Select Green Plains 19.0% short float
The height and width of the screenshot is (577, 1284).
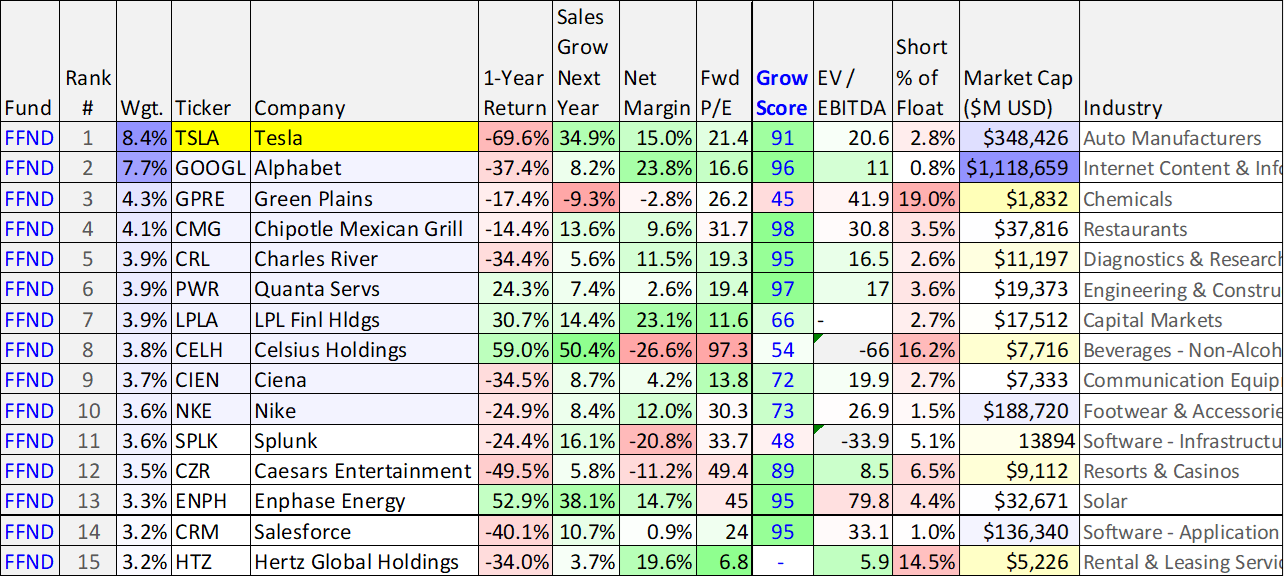pyautogui.click(x=926, y=199)
